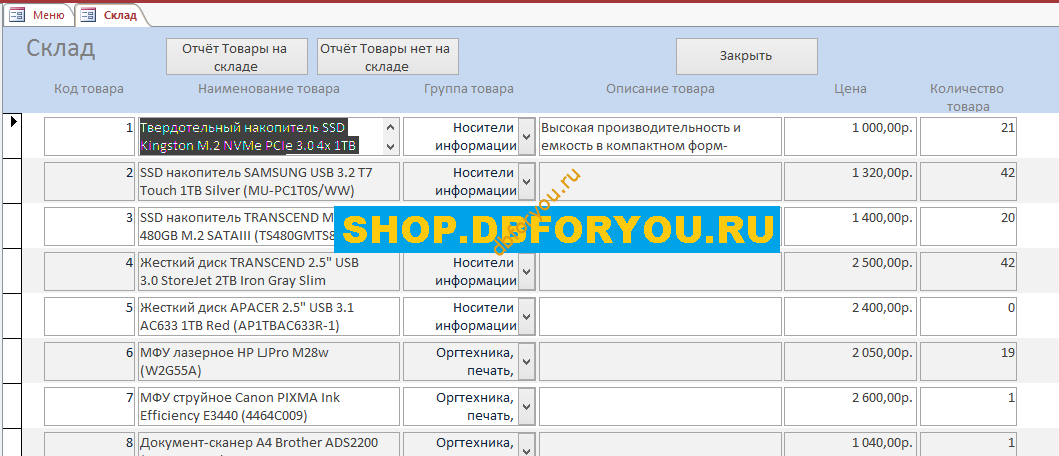Click the SAMSUNG USB 3.2 T7 Touch name field
This screenshot has height=456, width=1059.
click(269, 181)
